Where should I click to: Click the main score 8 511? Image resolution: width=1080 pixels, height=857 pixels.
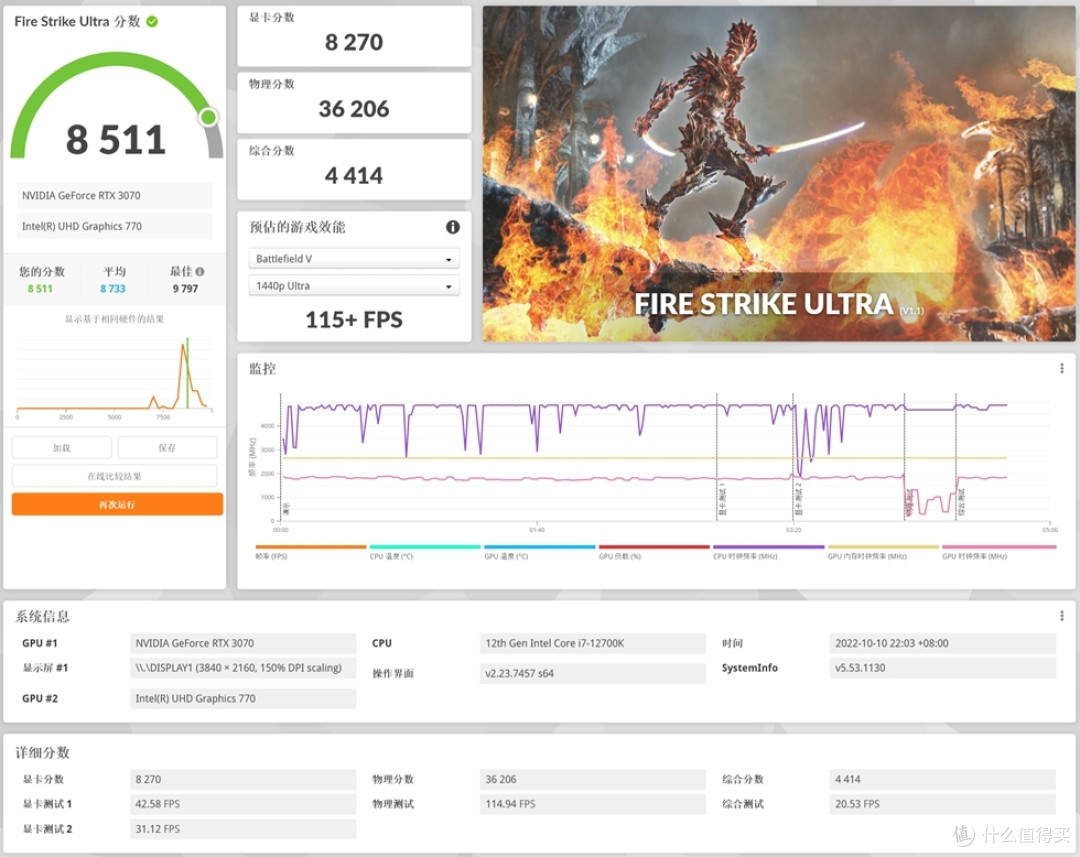tap(116, 139)
